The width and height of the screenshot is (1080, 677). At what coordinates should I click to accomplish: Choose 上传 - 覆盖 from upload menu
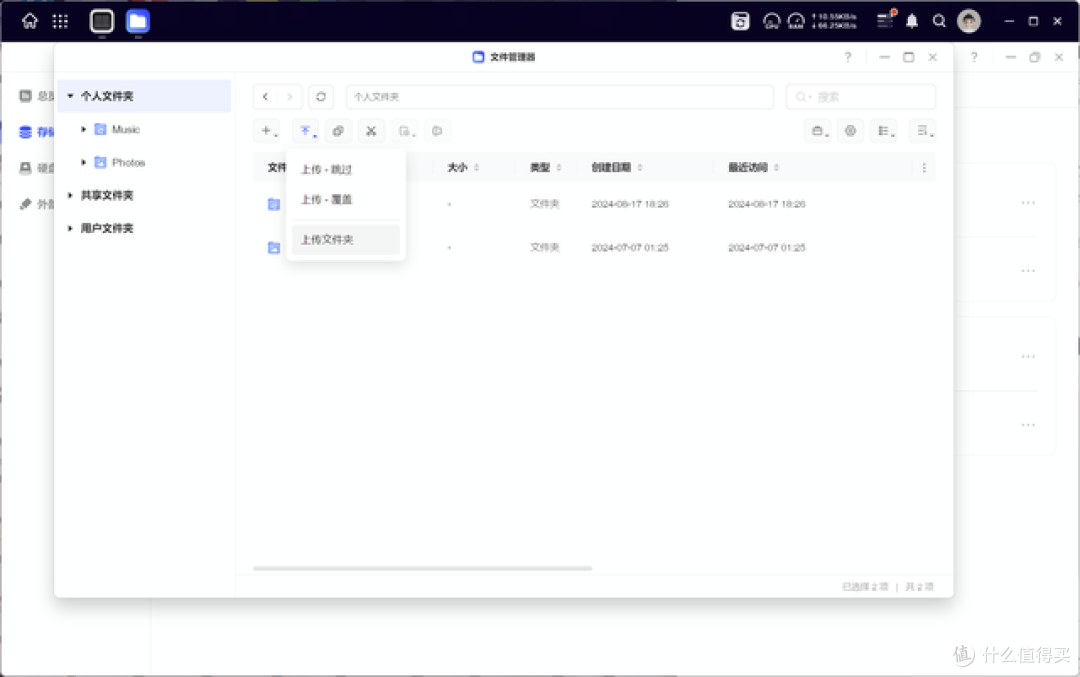point(346,200)
